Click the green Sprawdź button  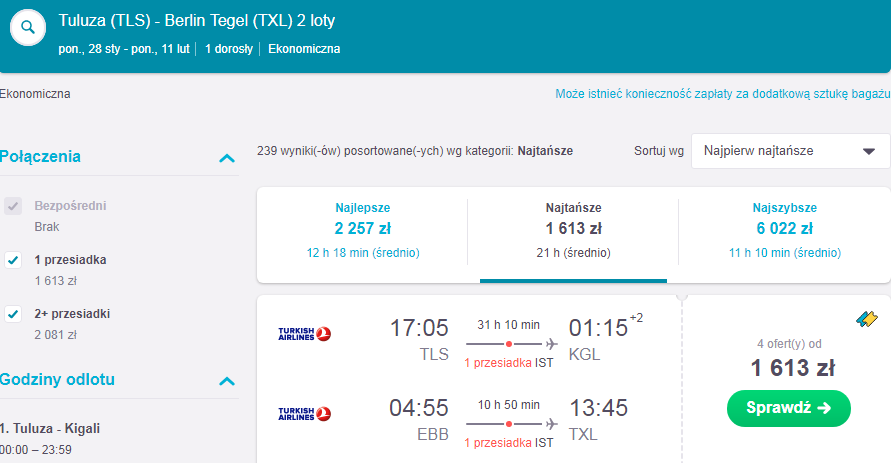(789, 408)
